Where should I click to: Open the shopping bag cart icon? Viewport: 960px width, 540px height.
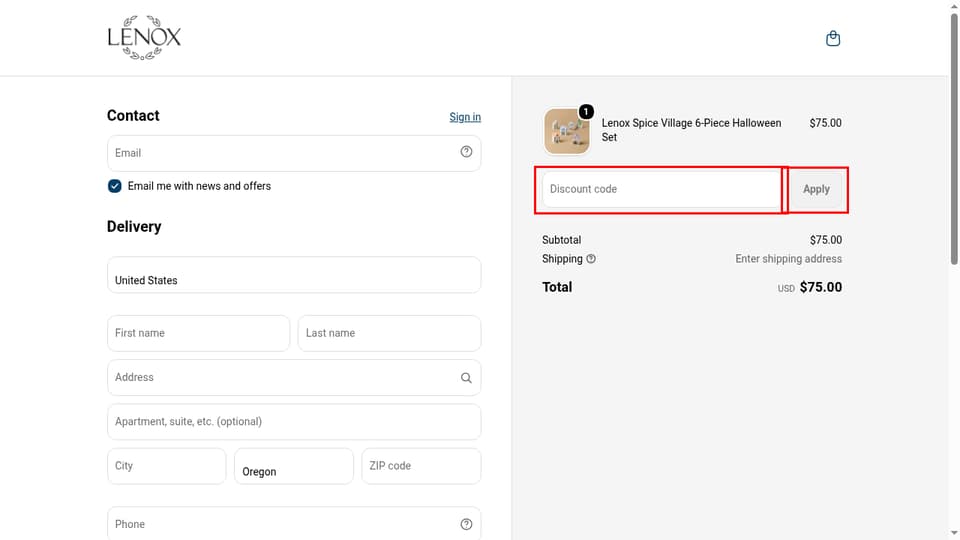833,39
